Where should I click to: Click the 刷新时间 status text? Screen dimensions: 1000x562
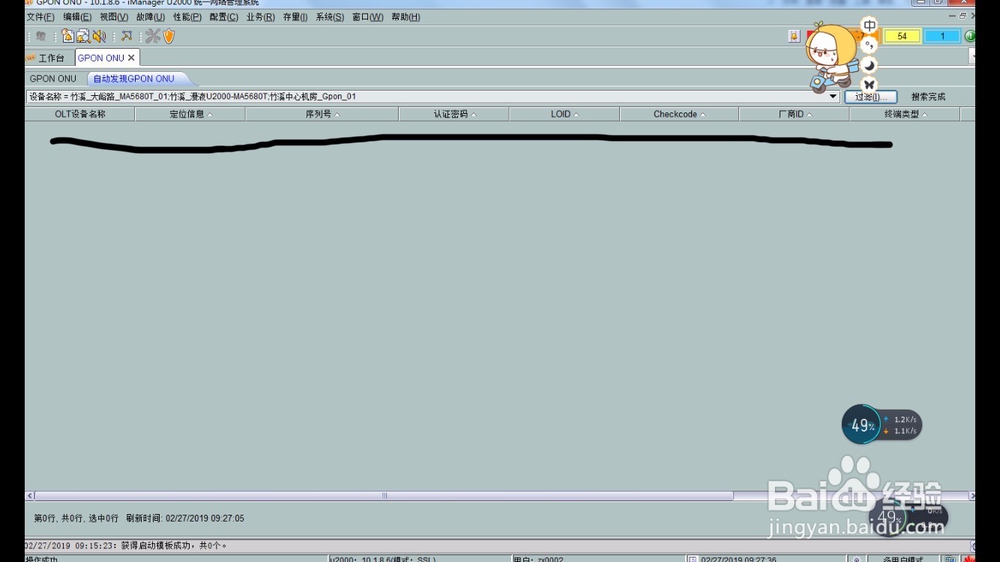coord(185,519)
